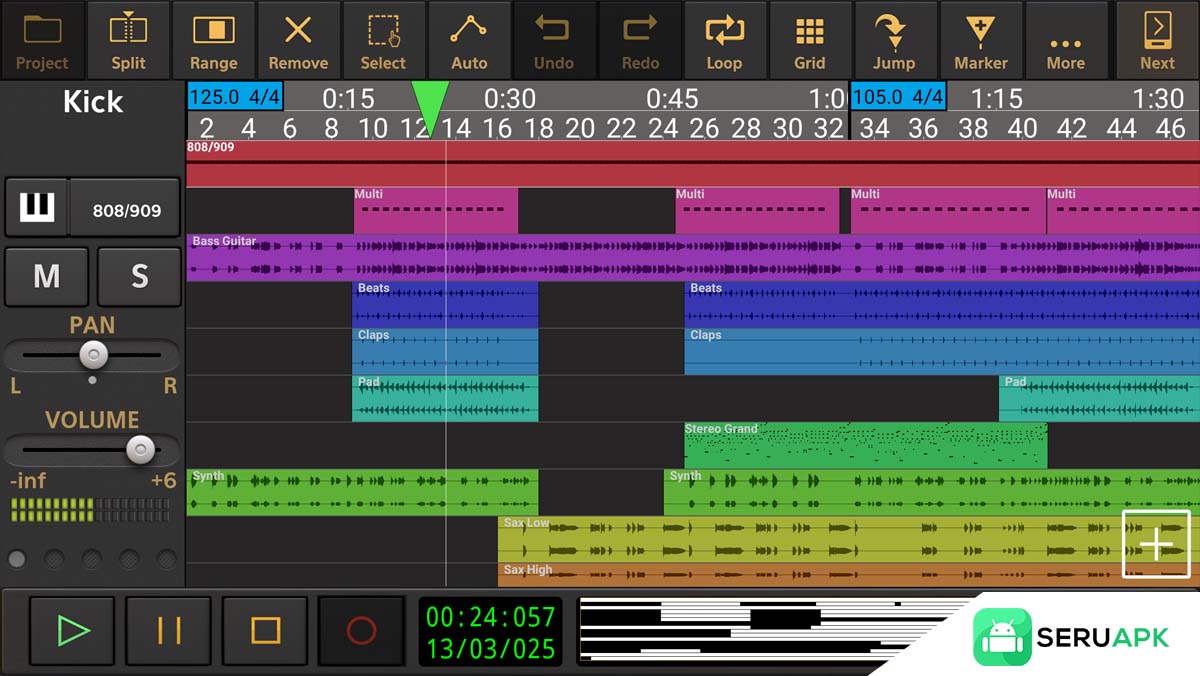Tap the Remove tool icon
Image resolution: width=1200 pixels, height=676 pixels.
click(x=298, y=41)
